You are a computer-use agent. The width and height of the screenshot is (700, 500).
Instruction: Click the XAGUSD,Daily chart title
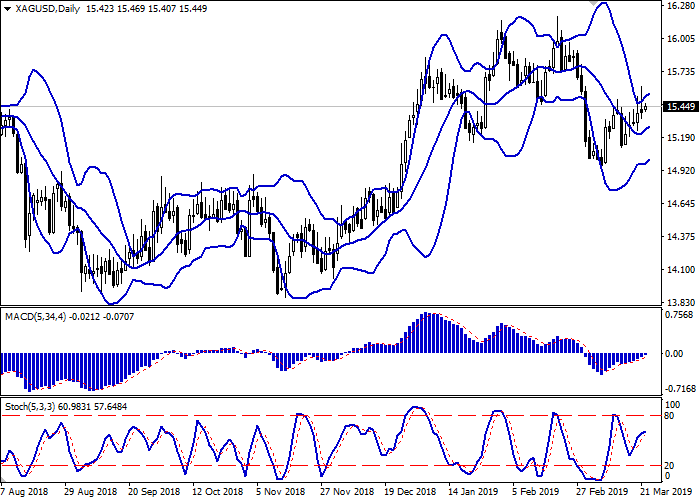[44, 7]
